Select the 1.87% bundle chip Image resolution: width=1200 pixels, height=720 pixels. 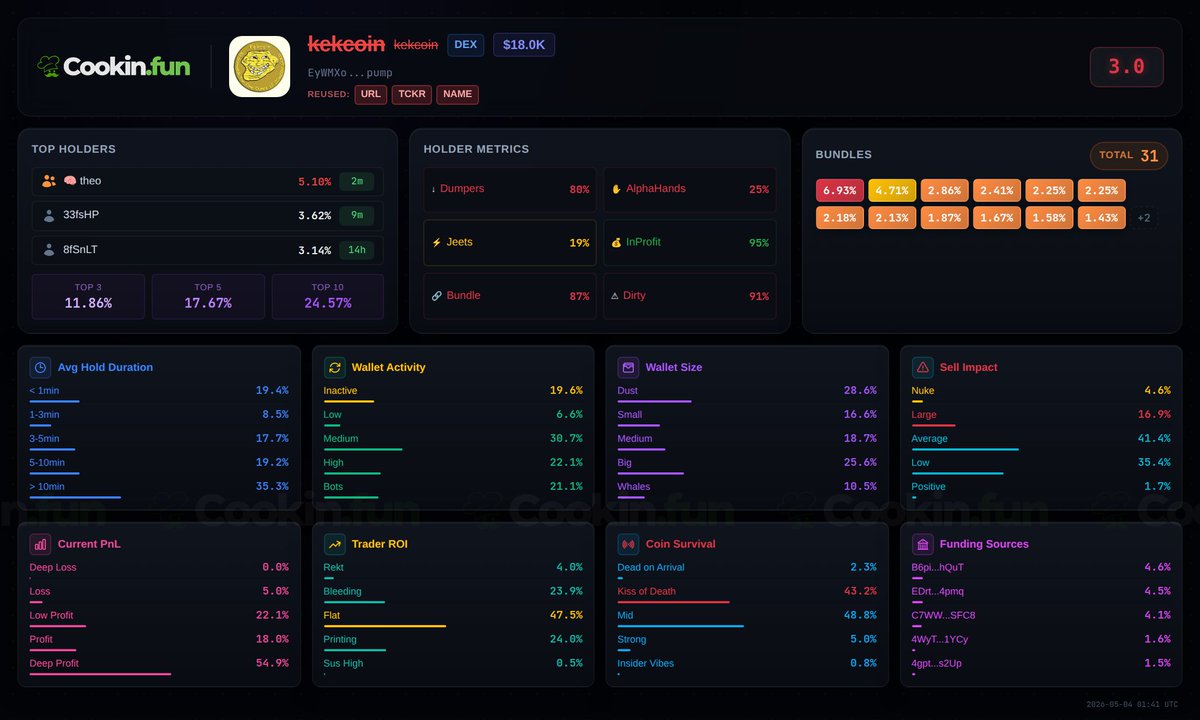click(945, 218)
